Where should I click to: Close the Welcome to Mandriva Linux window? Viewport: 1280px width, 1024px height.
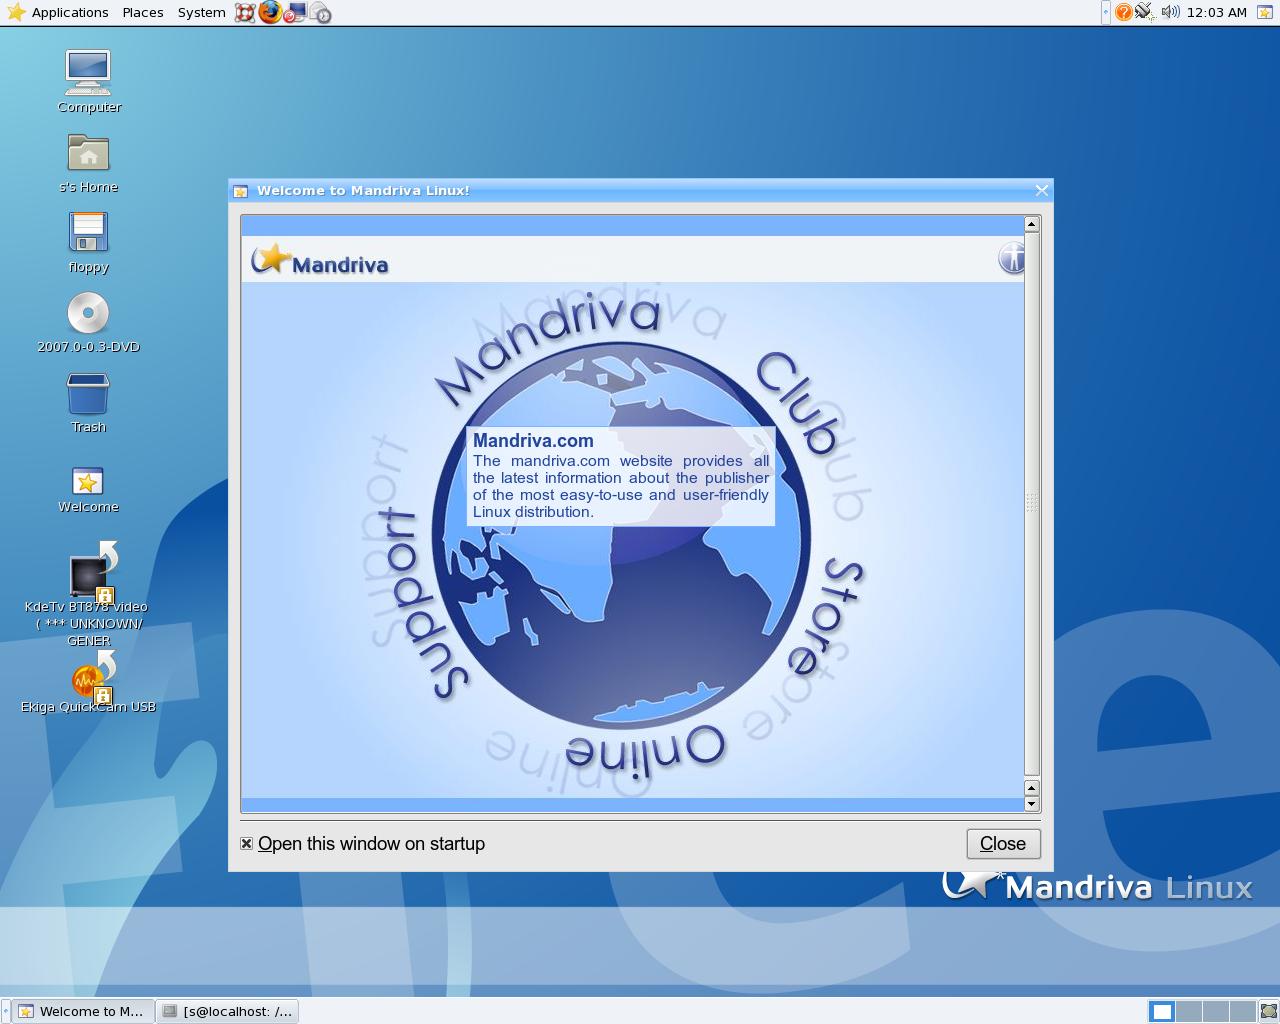[x=1042, y=190]
